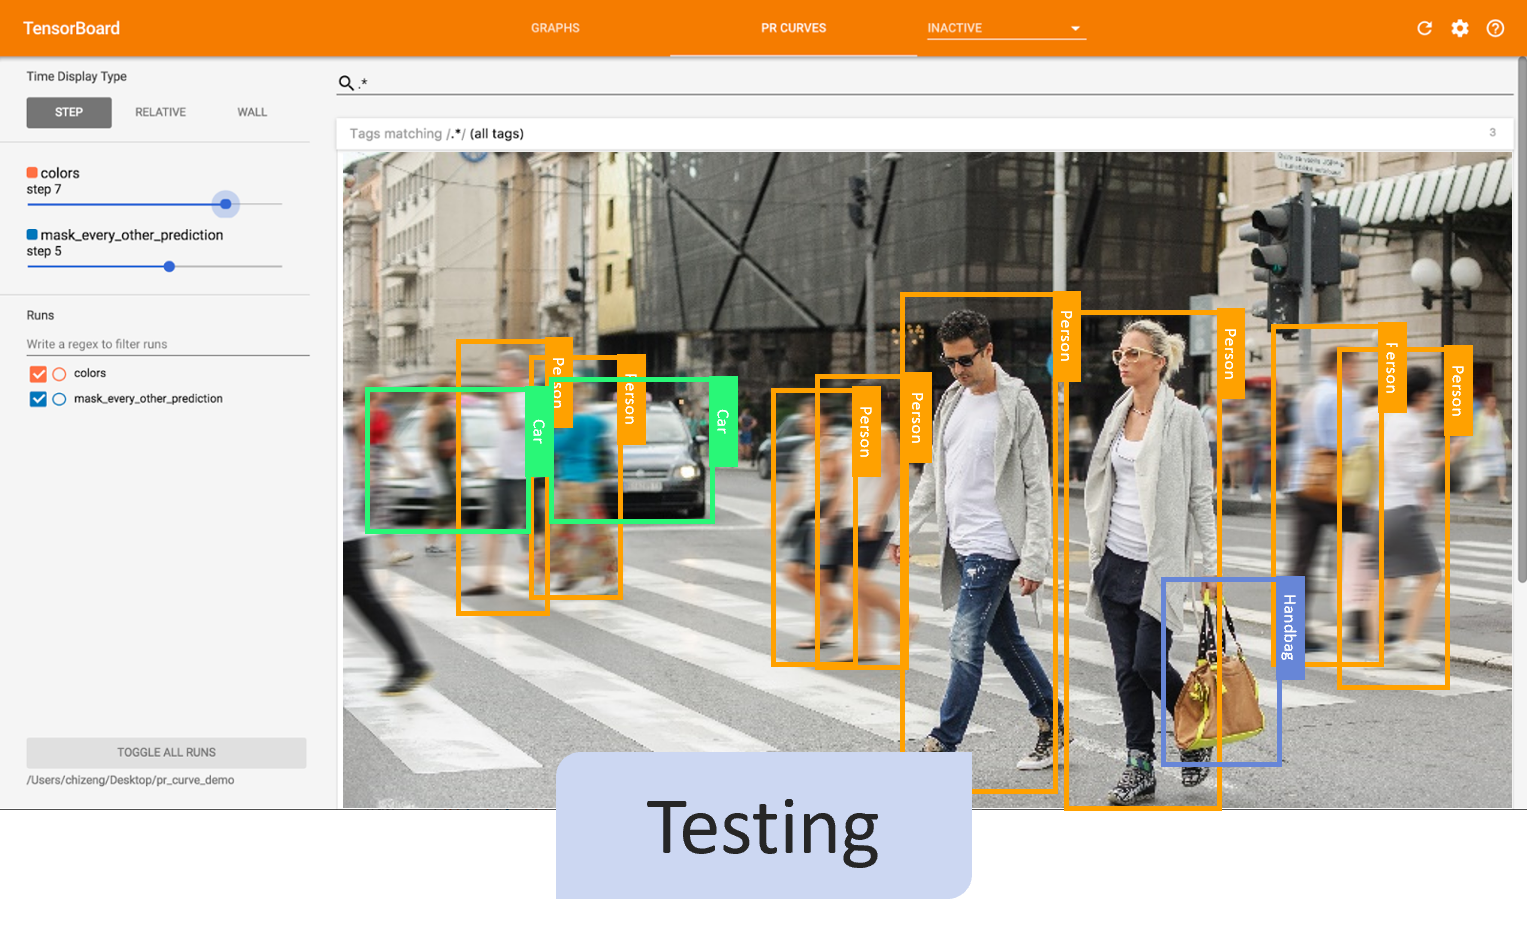Click the 'Time Display Type' heading

click(76, 76)
